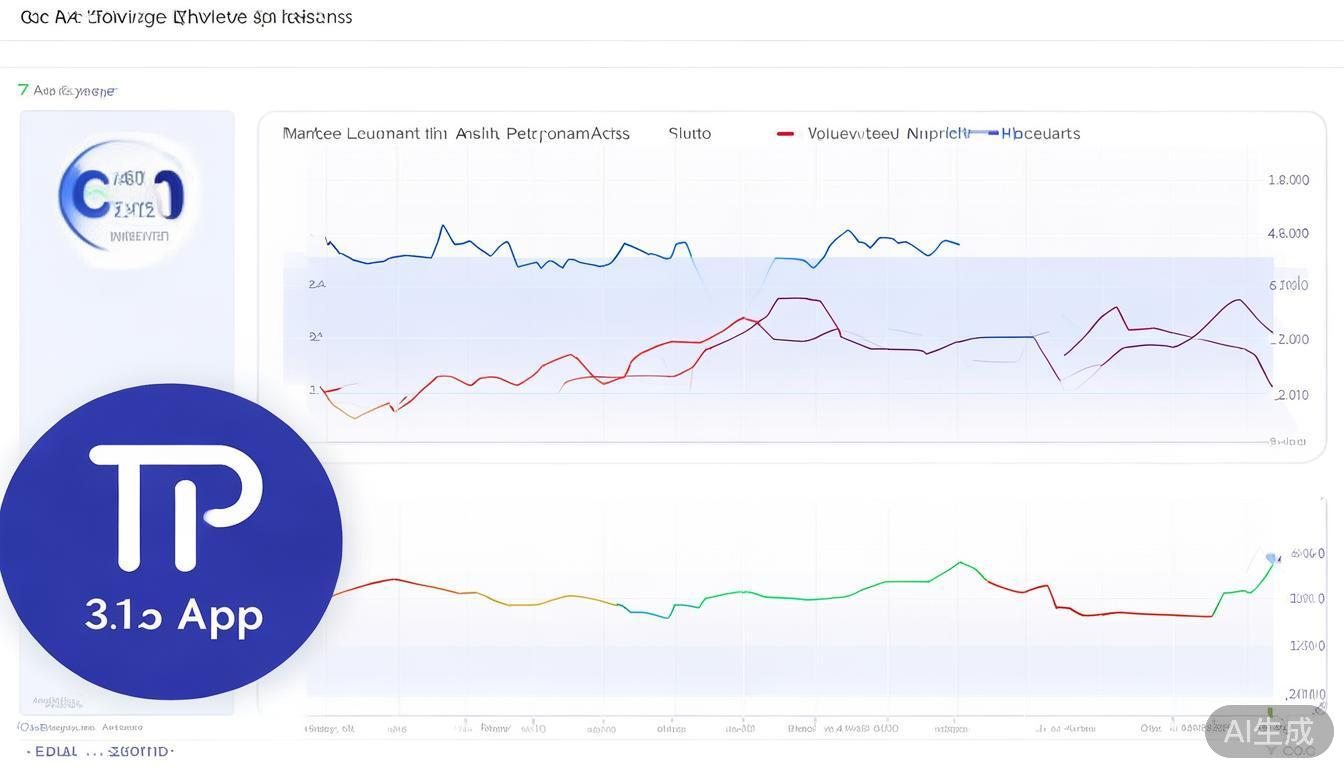Click the green segment peak in lower chart

click(x=959, y=562)
